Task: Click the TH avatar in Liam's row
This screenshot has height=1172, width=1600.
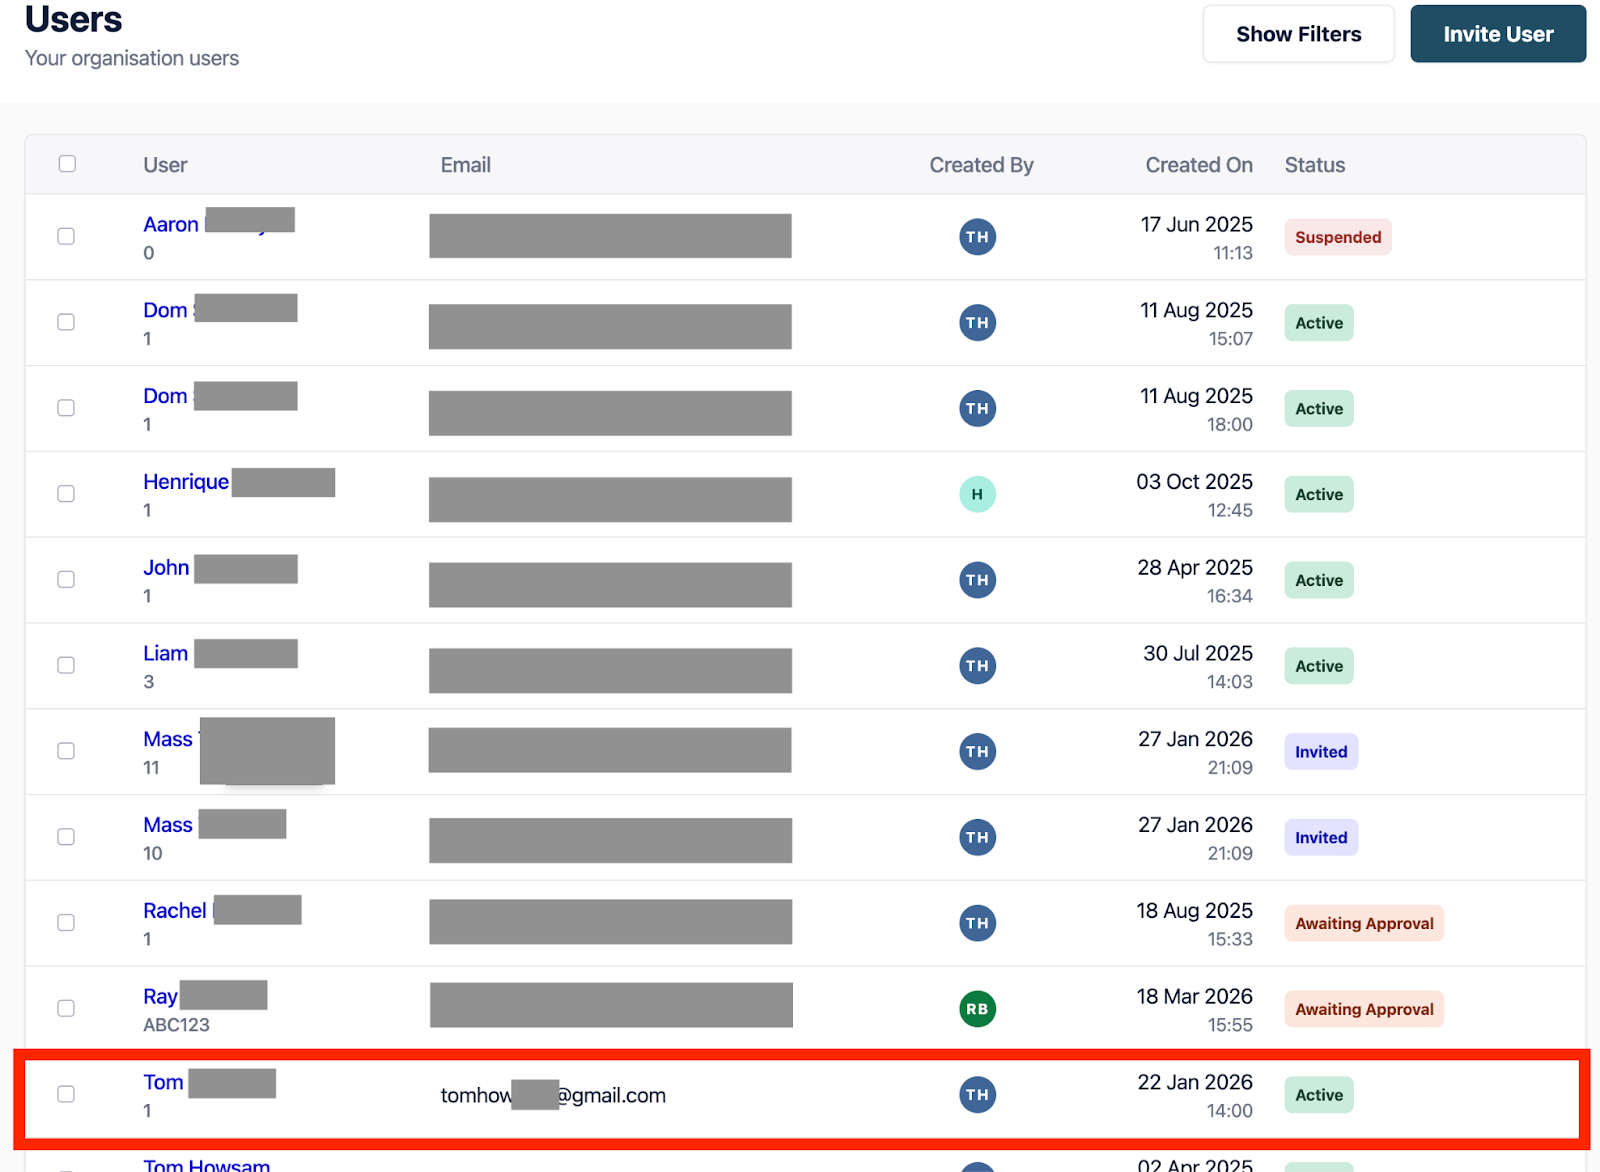Action: (x=977, y=666)
